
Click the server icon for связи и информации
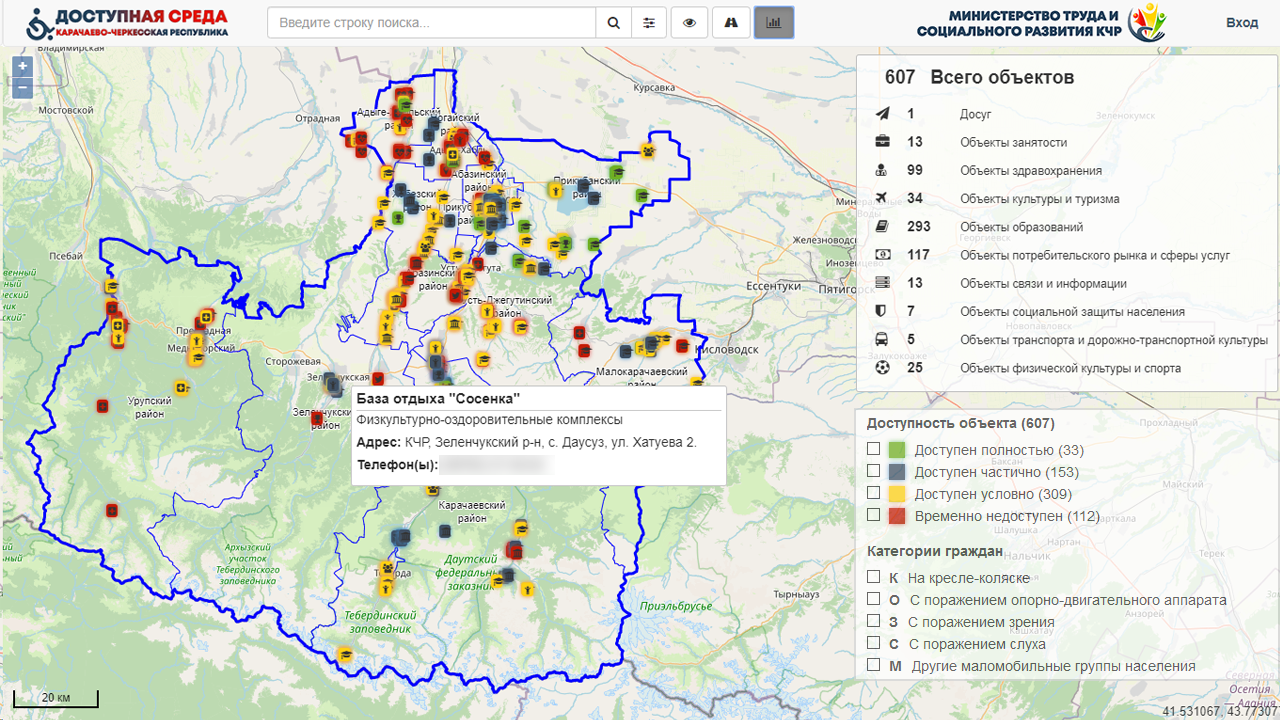882,283
